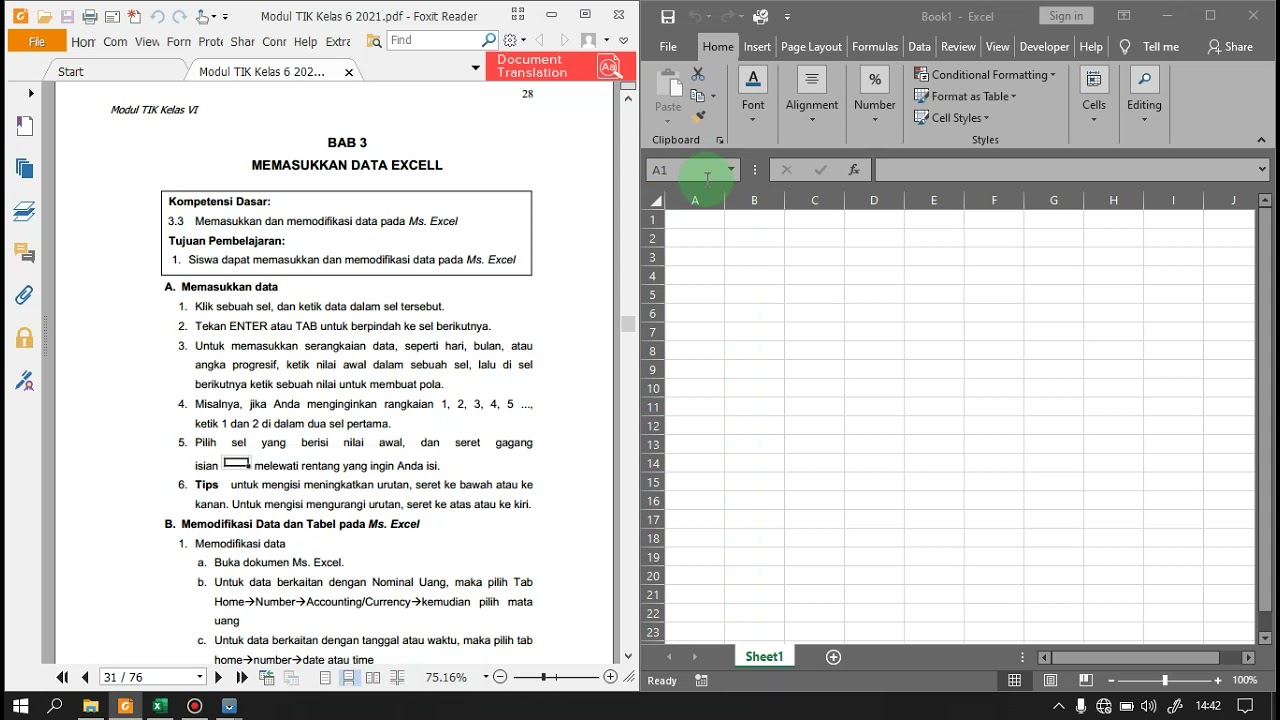This screenshot has height=720, width=1280.
Task: Open the Security lock panel in Foxit
Action: (x=25, y=338)
